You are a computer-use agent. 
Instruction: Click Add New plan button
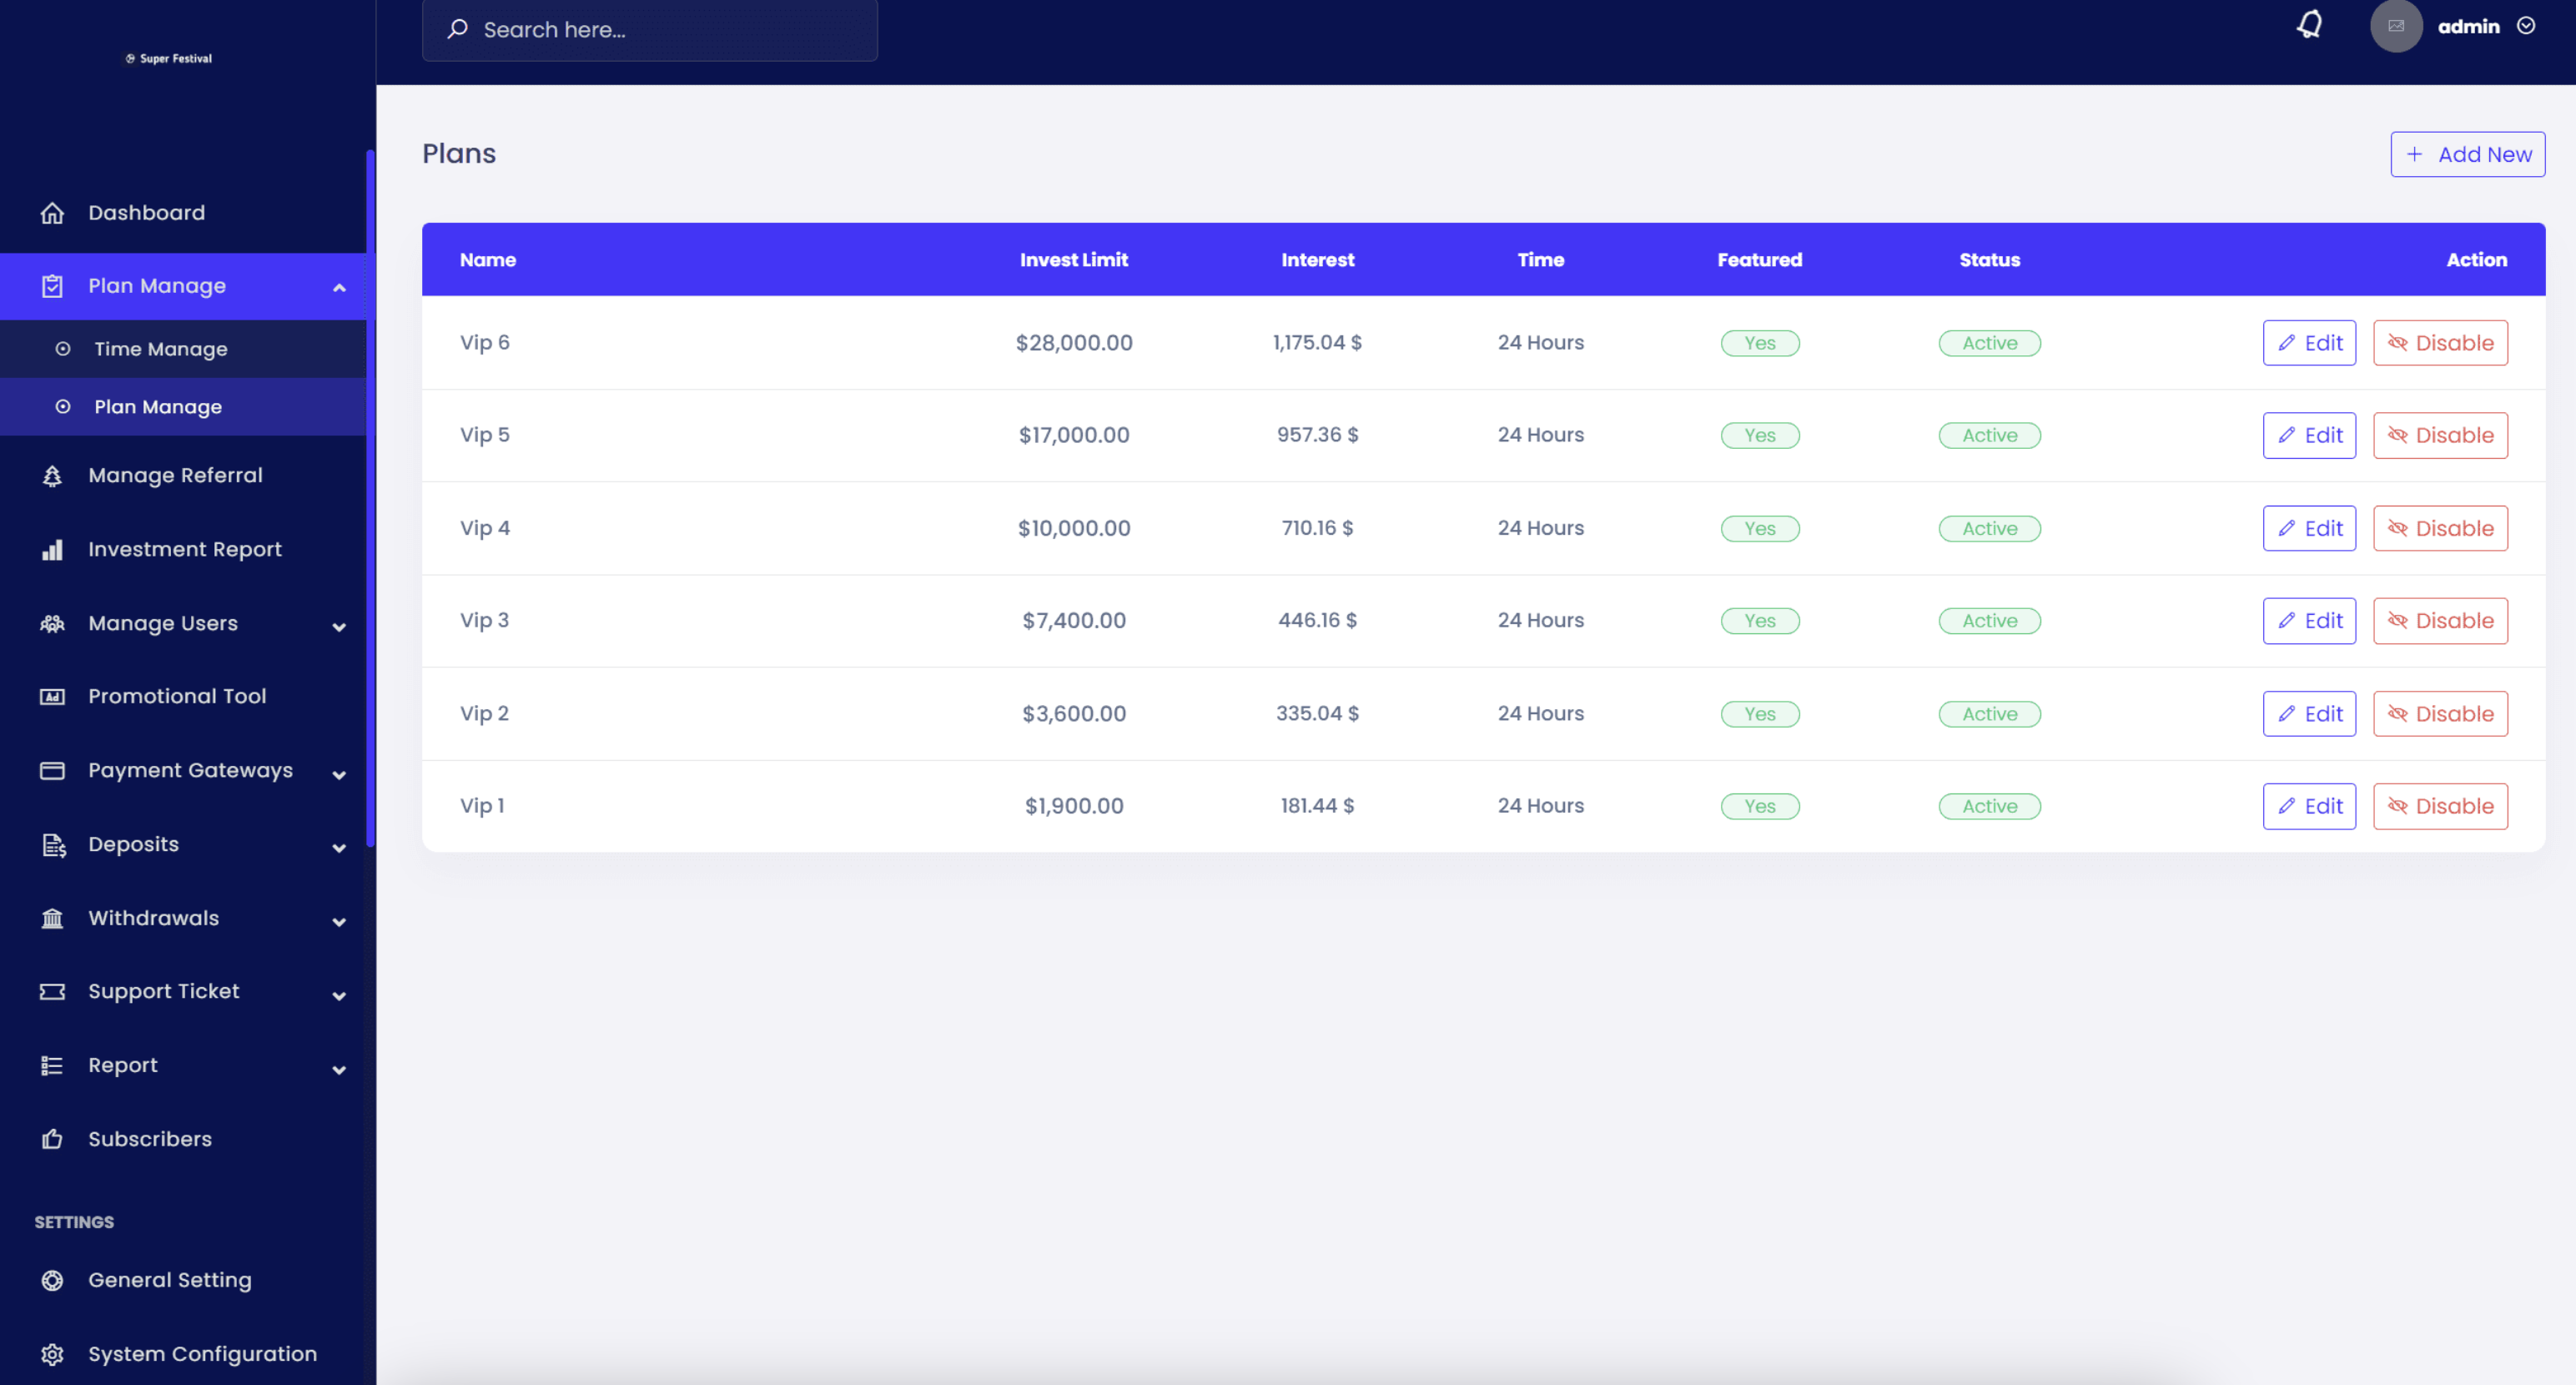[x=2468, y=154]
